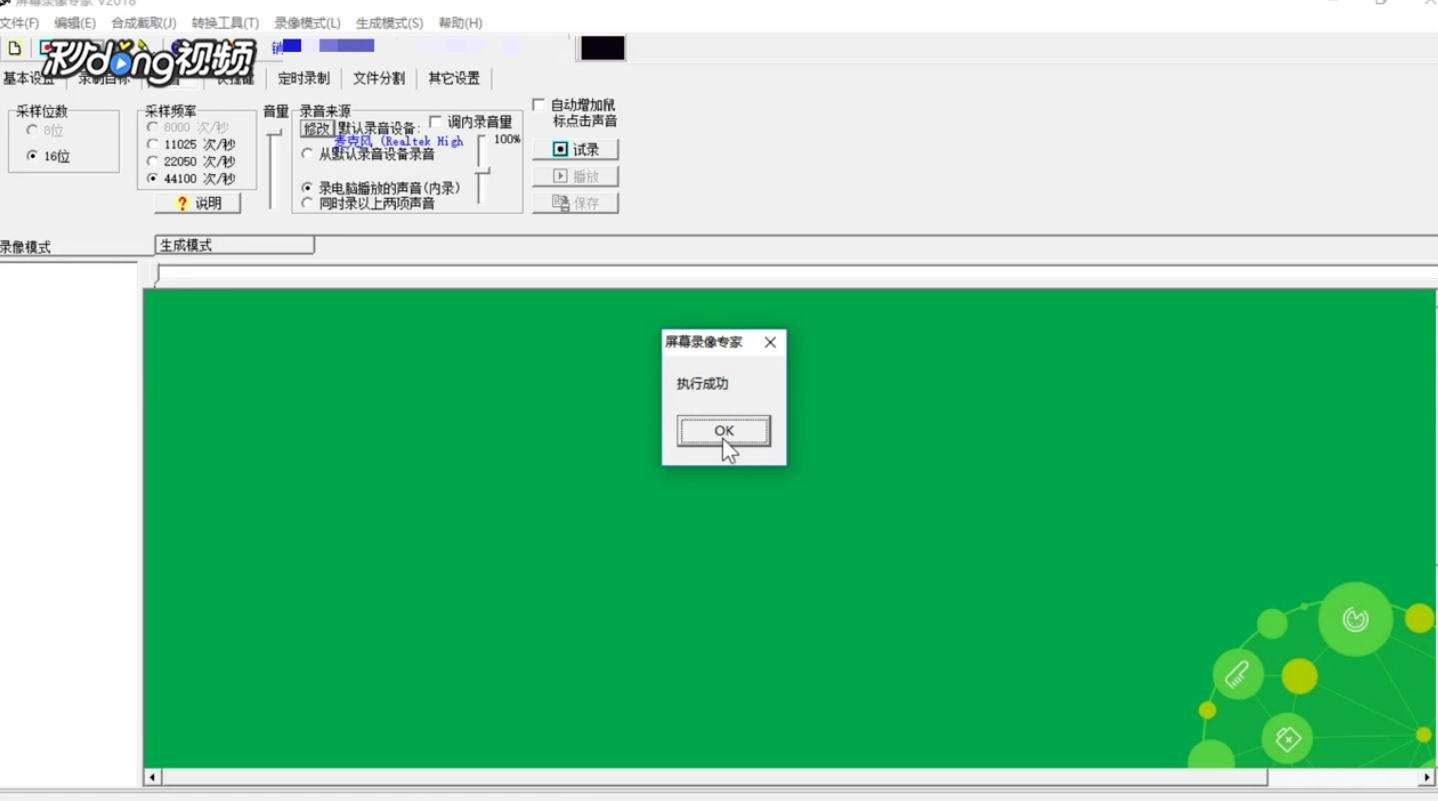Open the 帮助(H) menu
The image size is (1438, 801).
click(460, 23)
